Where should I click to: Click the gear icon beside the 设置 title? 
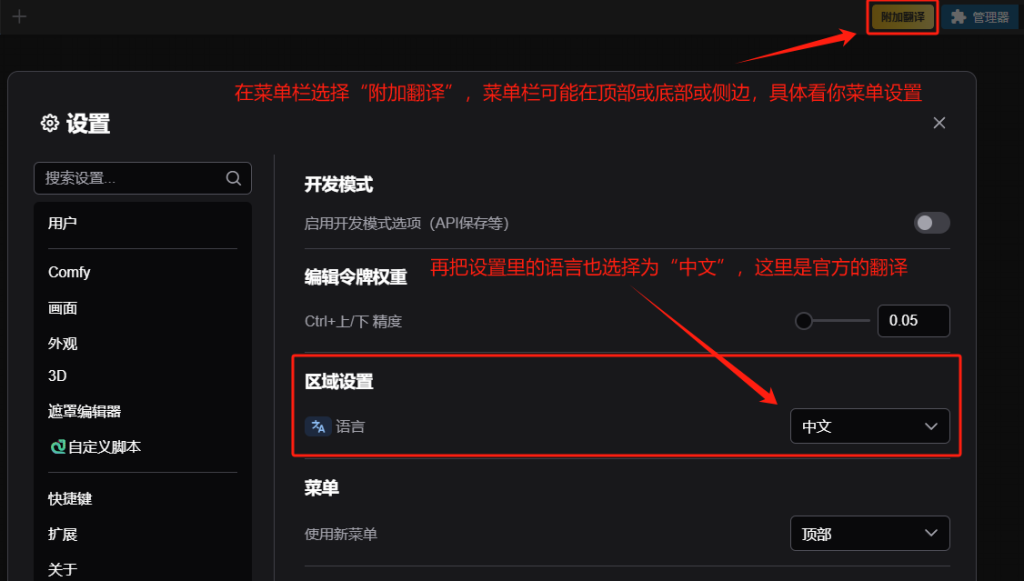click(x=50, y=123)
